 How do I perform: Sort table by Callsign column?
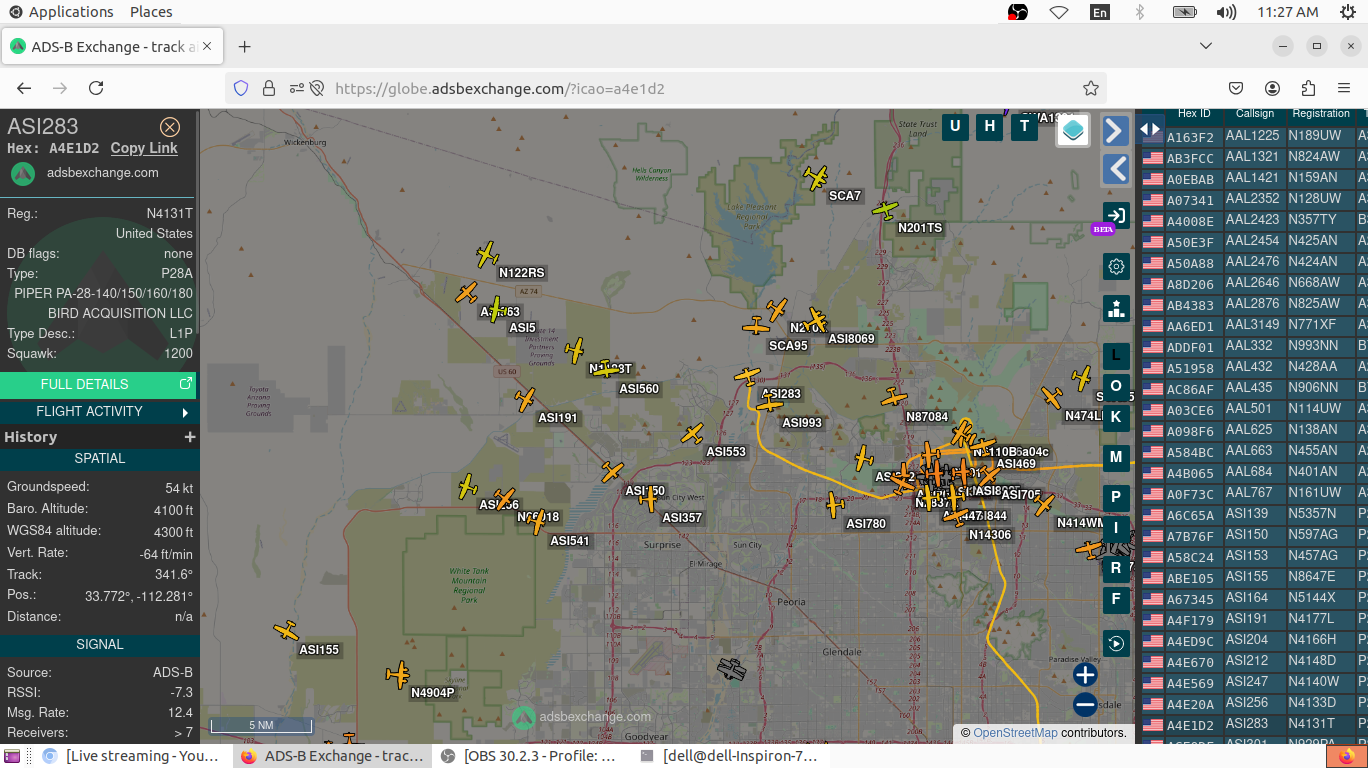click(1255, 114)
